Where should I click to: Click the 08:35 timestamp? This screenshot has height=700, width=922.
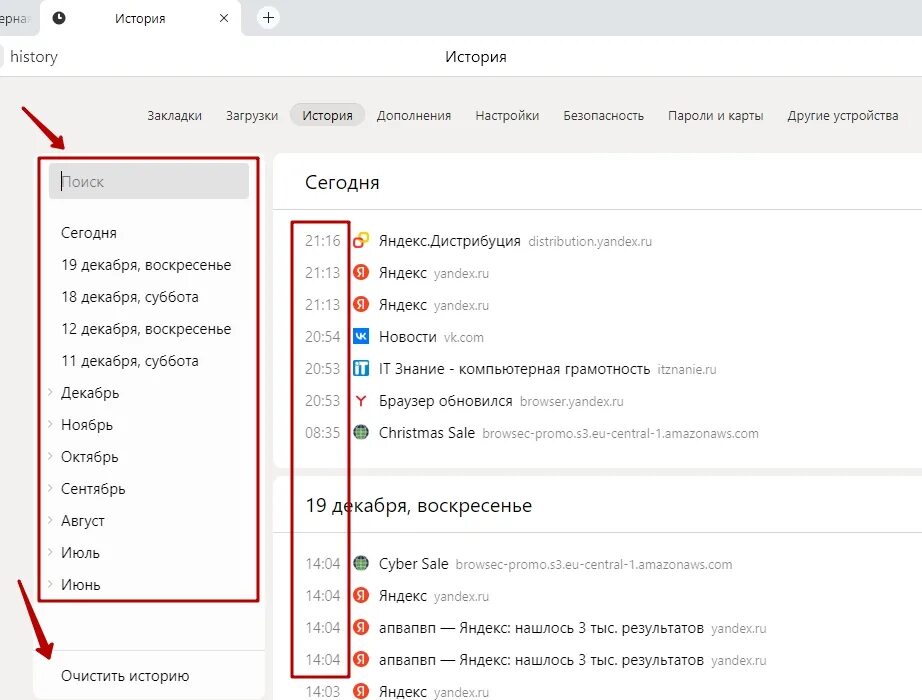click(322, 432)
